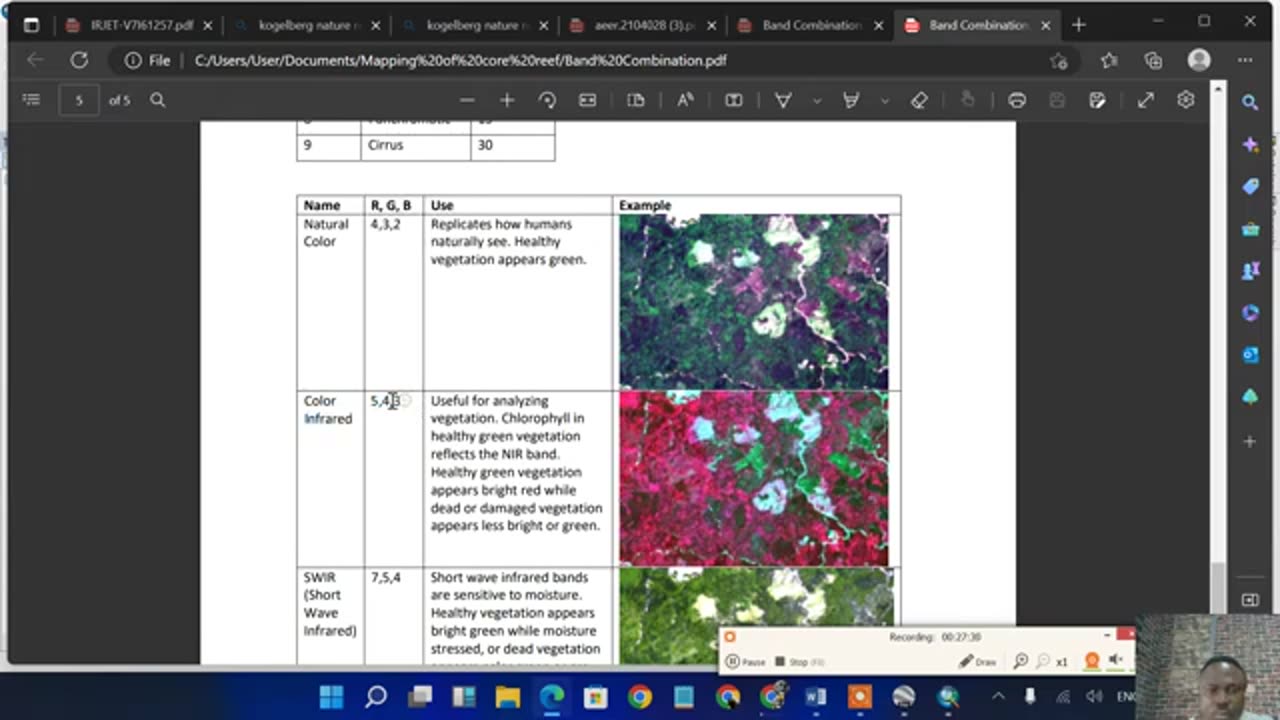
Task: Zoom in the PDF page
Action: click(x=507, y=100)
